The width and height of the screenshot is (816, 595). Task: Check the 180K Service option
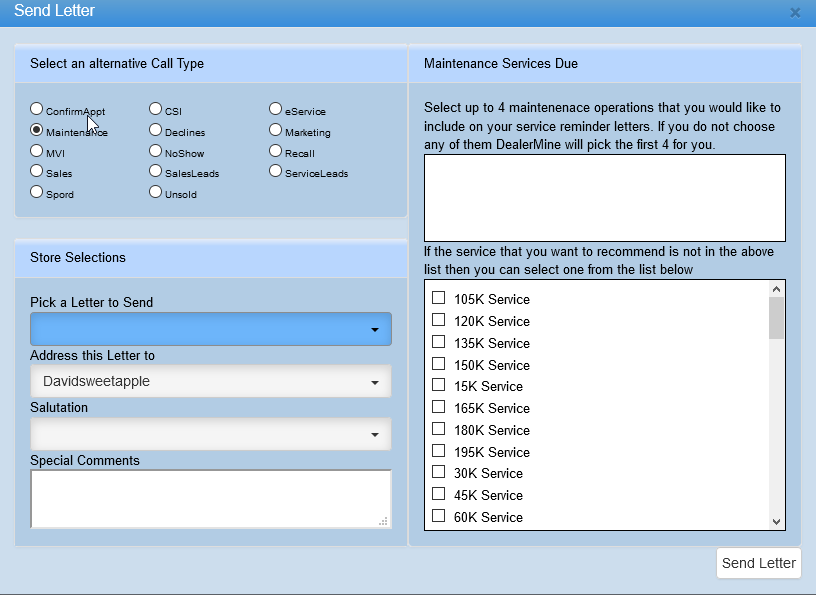[438, 429]
